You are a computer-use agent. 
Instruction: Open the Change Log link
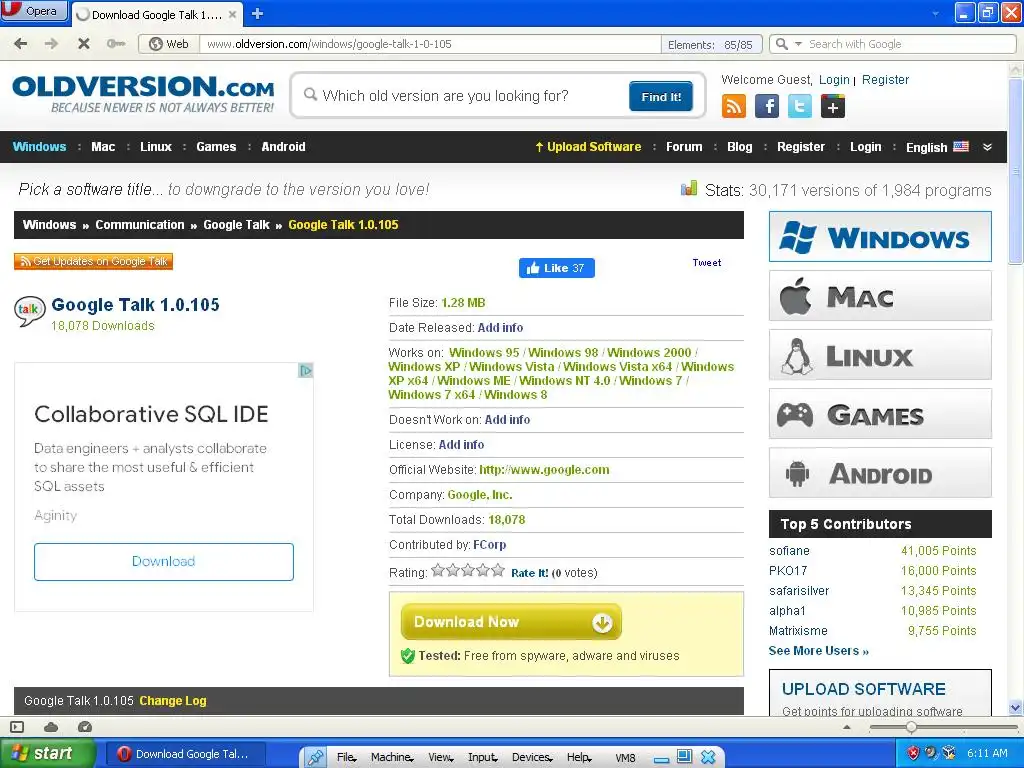[x=172, y=701]
